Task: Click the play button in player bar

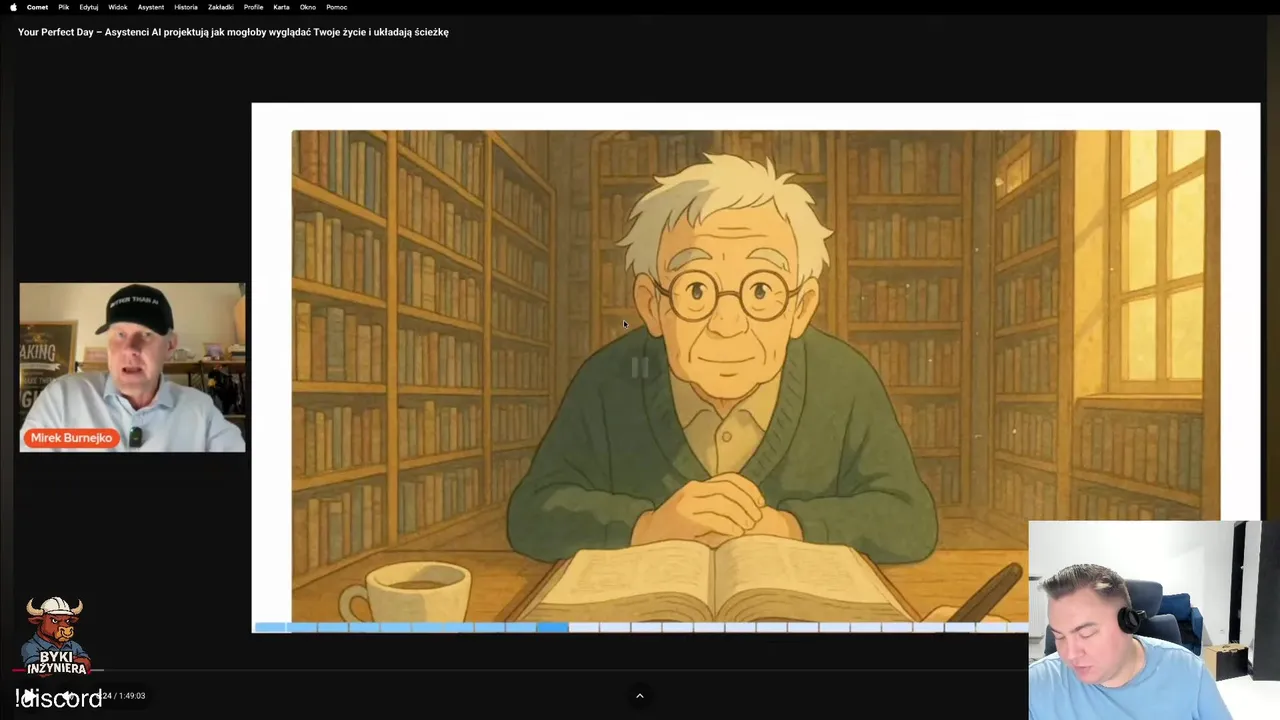Action: (x=30, y=695)
